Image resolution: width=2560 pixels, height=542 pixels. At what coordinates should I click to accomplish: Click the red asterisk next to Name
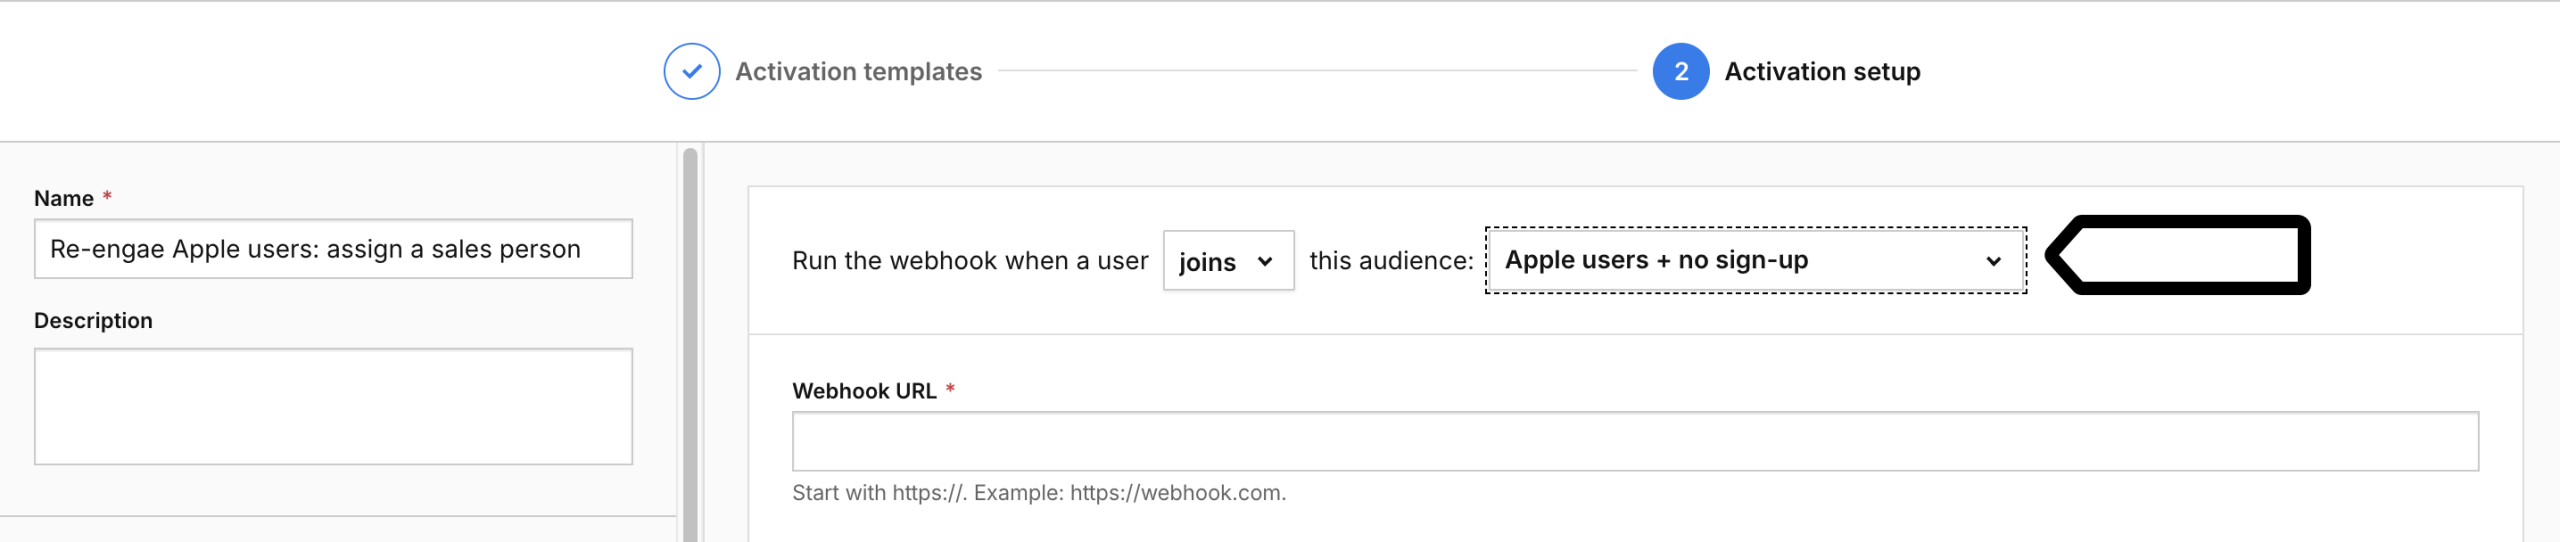(x=107, y=196)
